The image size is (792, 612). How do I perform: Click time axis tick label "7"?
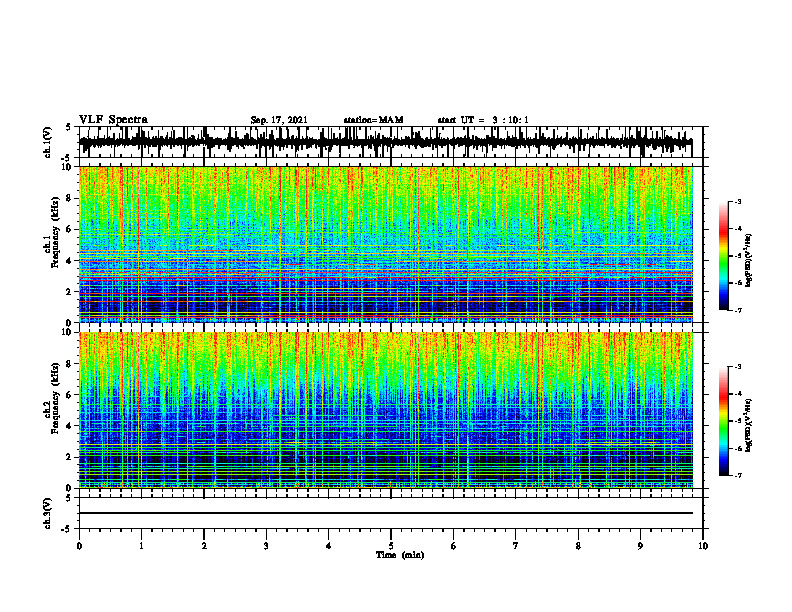516,546
